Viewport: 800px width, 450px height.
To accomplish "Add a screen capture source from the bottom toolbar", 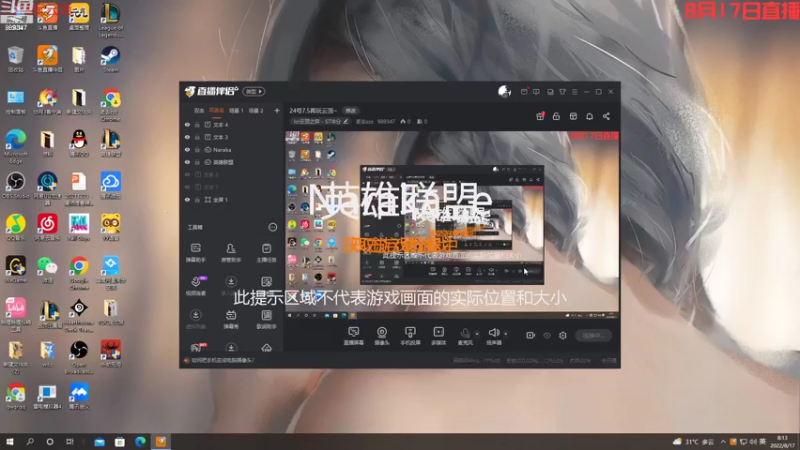I will (354, 336).
